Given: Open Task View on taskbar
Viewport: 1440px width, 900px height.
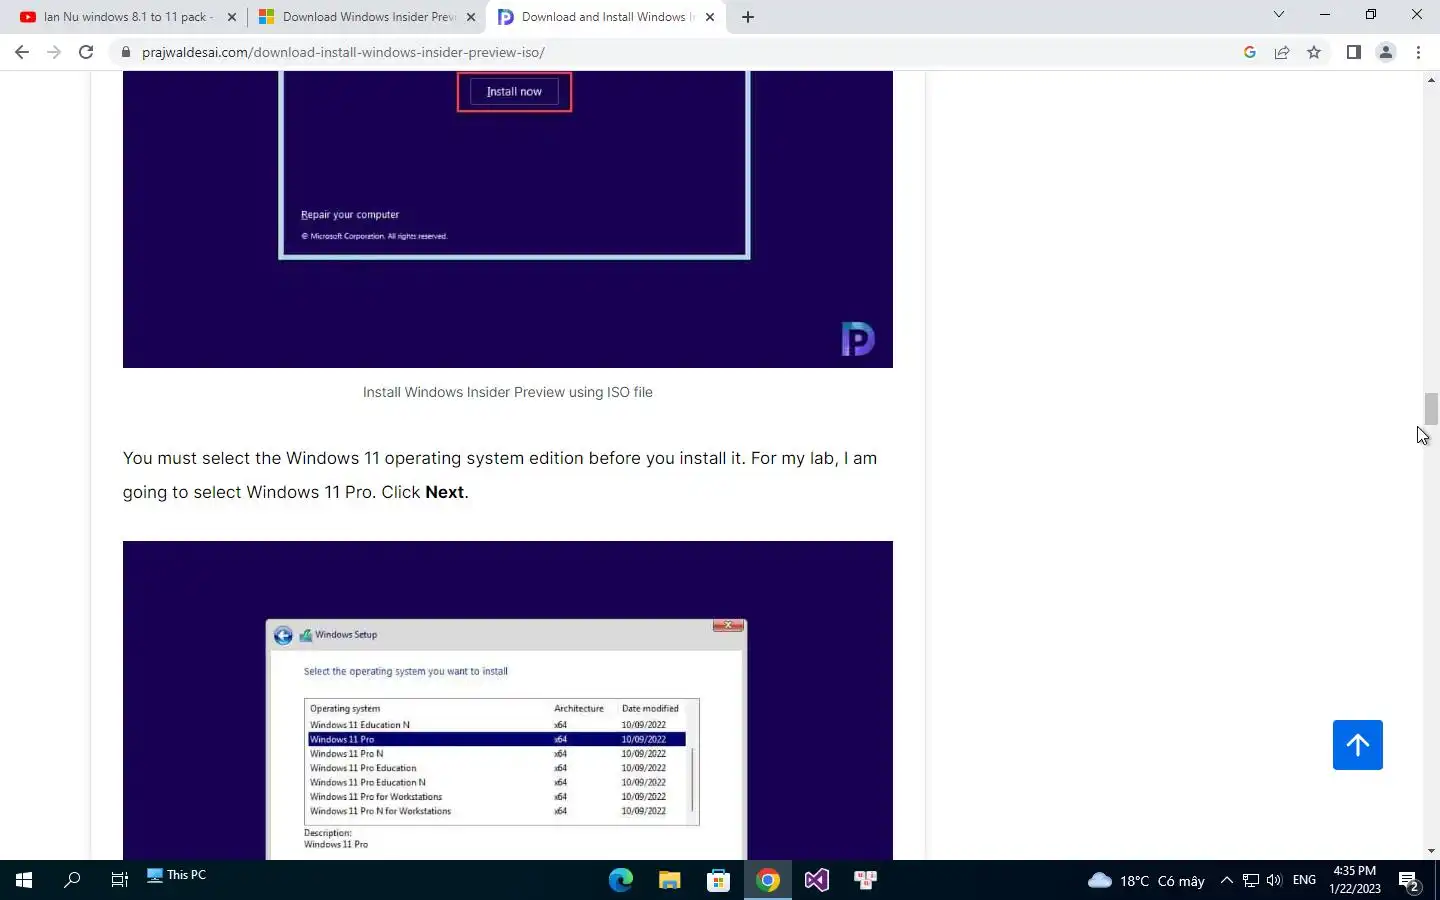Looking at the screenshot, I should click(x=120, y=880).
